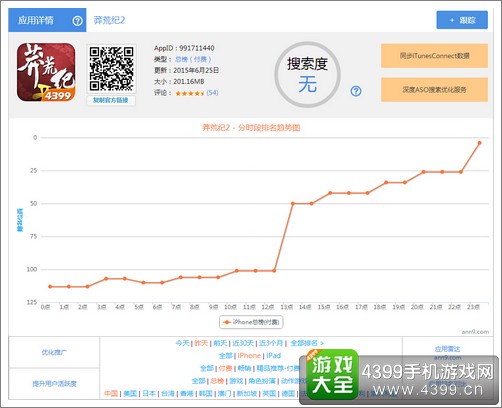Click 同步iTunesConnect数据 button
The width and height of the screenshot is (502, 408).
click(x=434, y=56)
